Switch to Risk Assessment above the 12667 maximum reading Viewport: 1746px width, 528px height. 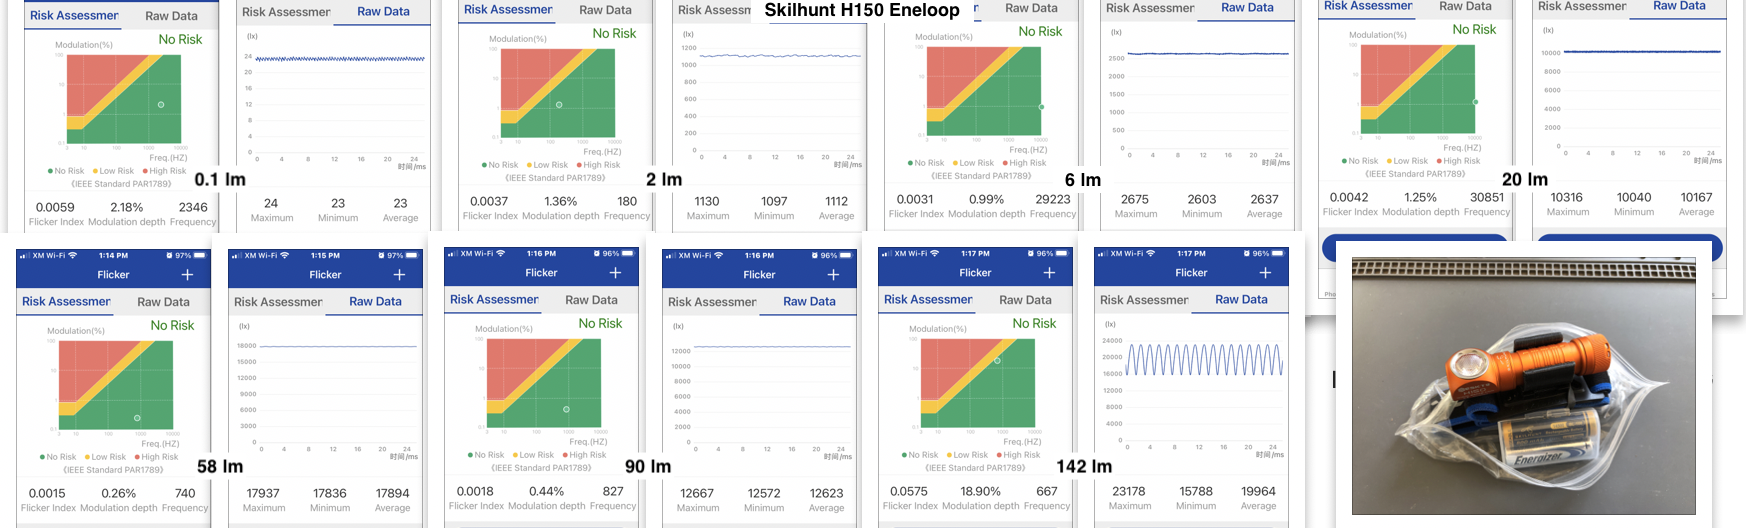click(712, 302)
